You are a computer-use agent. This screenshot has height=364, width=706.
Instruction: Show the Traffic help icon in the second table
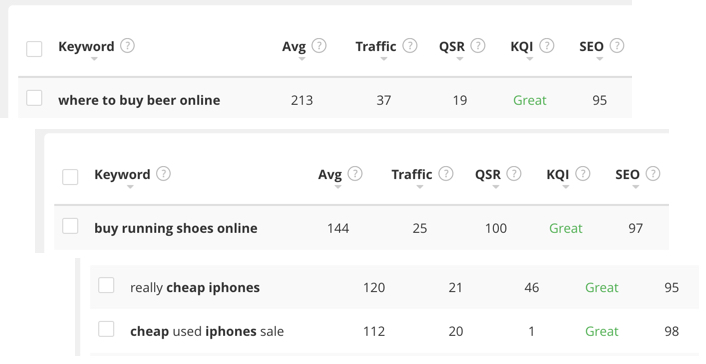(446, 173)
